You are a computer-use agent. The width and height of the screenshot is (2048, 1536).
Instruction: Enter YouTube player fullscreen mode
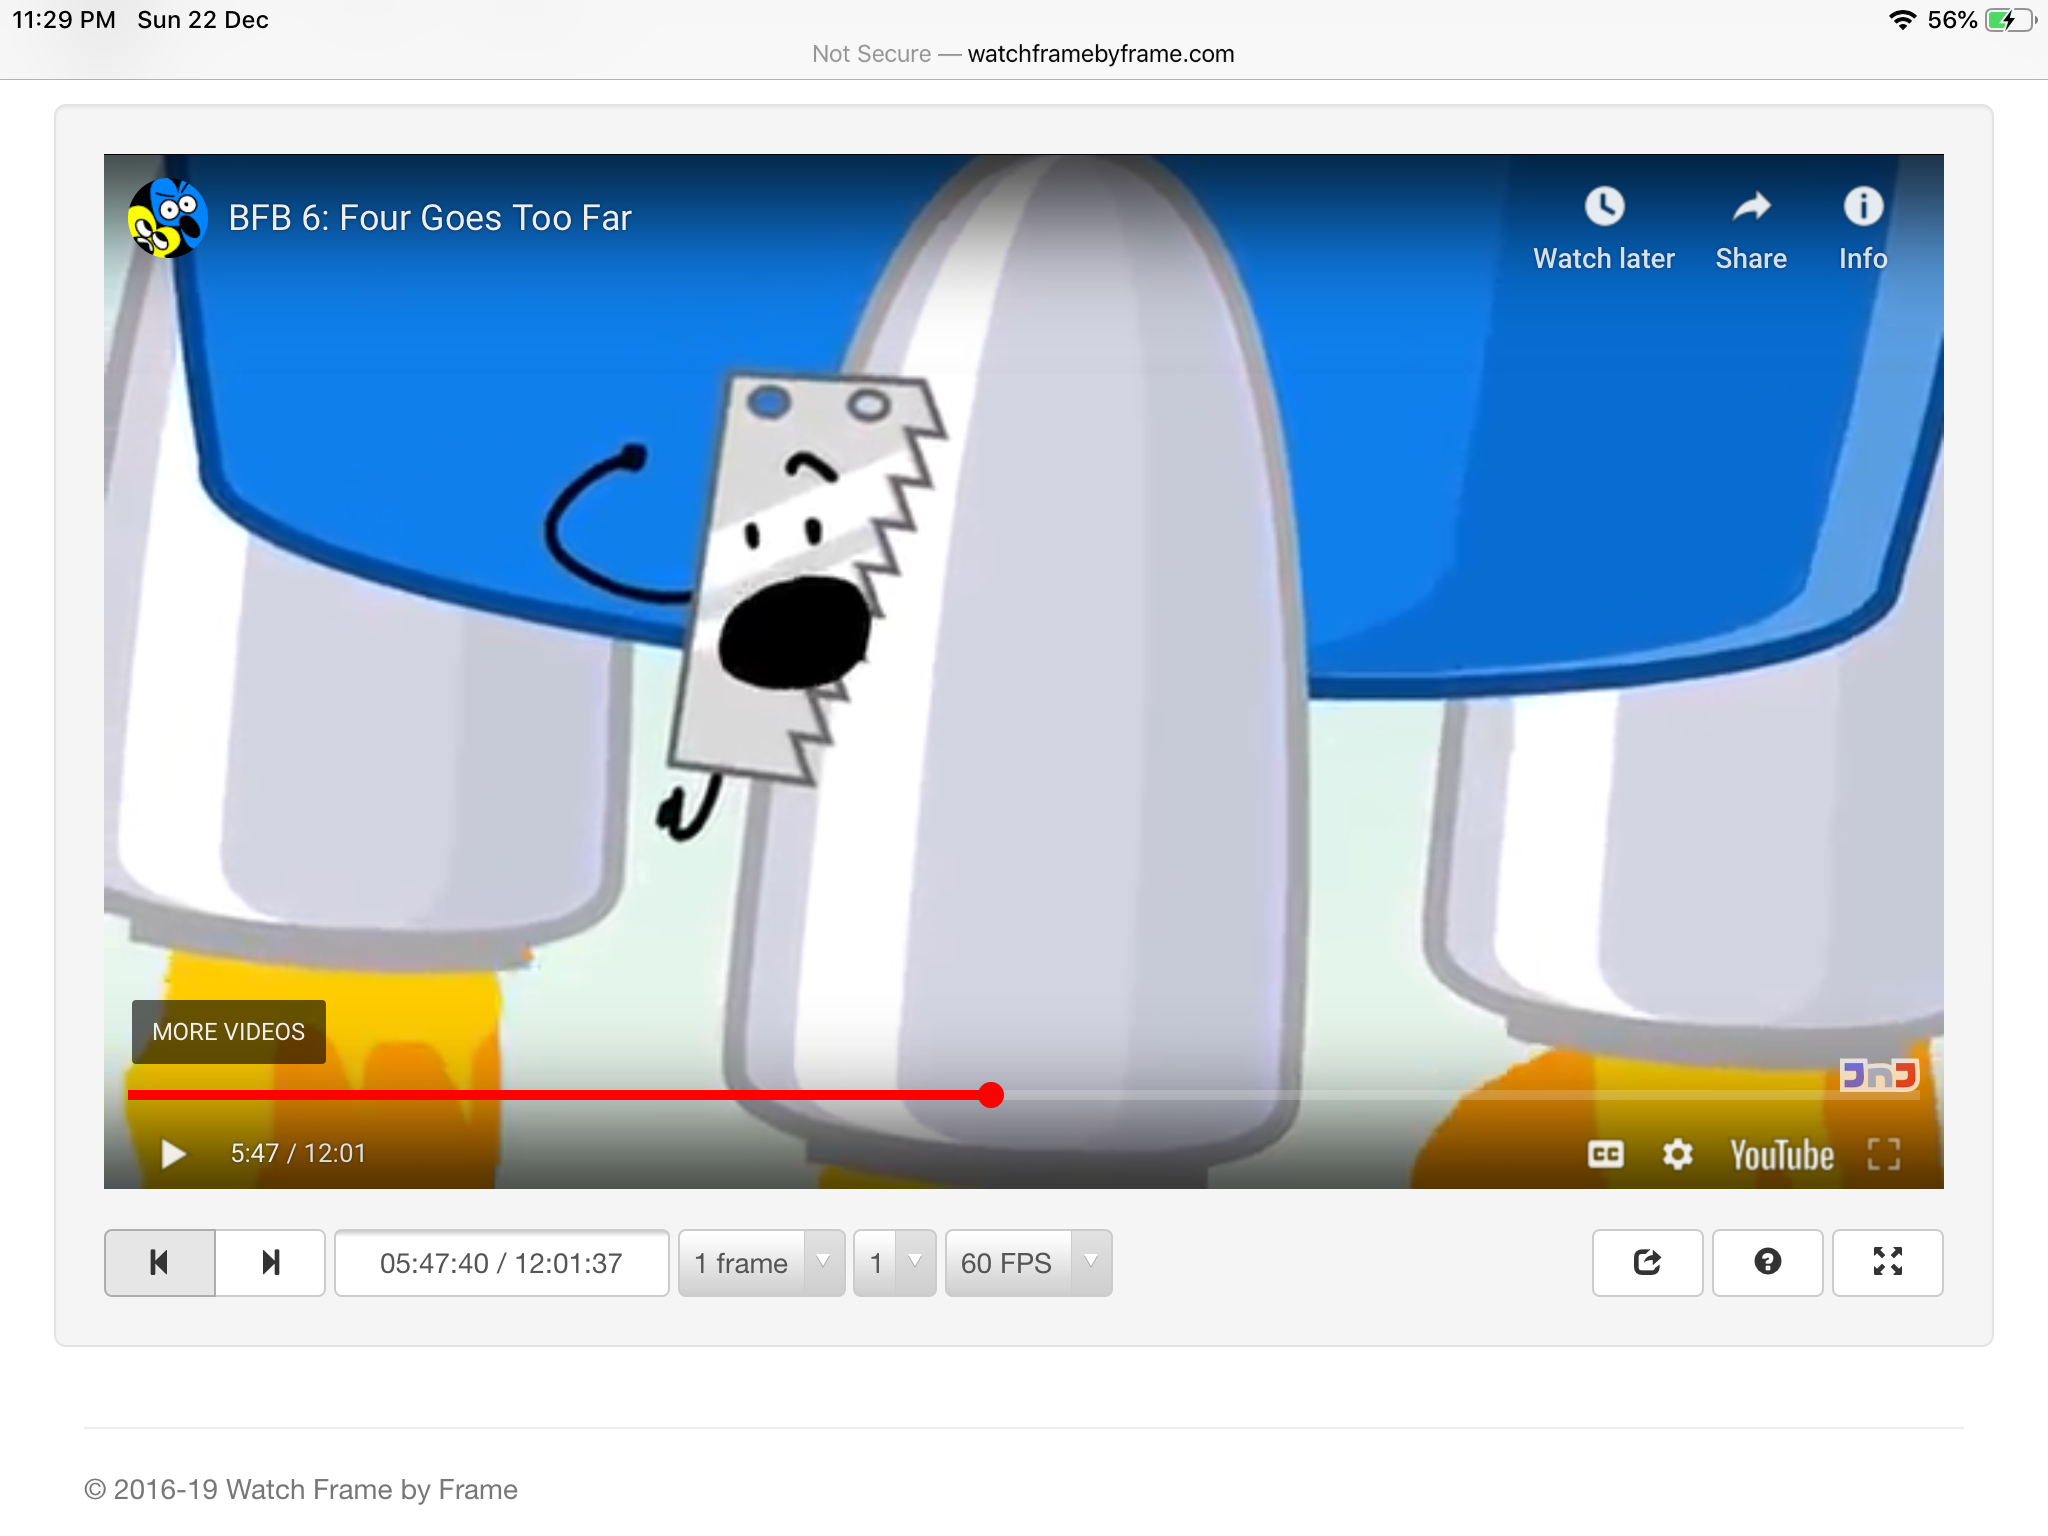pos(1884,1154)
